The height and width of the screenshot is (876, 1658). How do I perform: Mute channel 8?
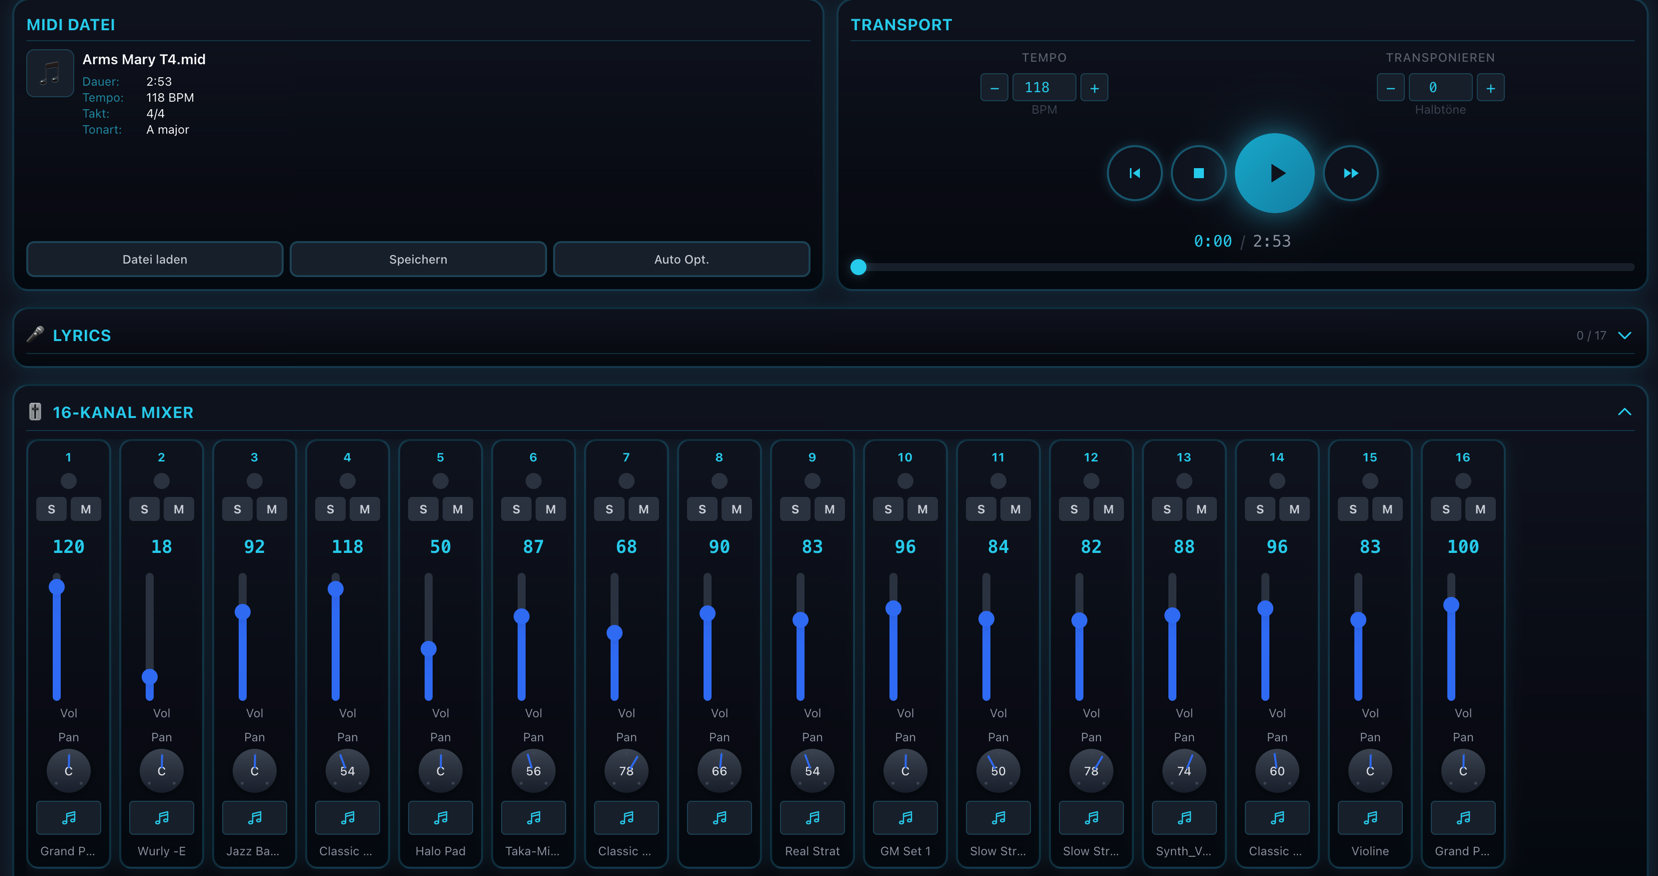737,509
